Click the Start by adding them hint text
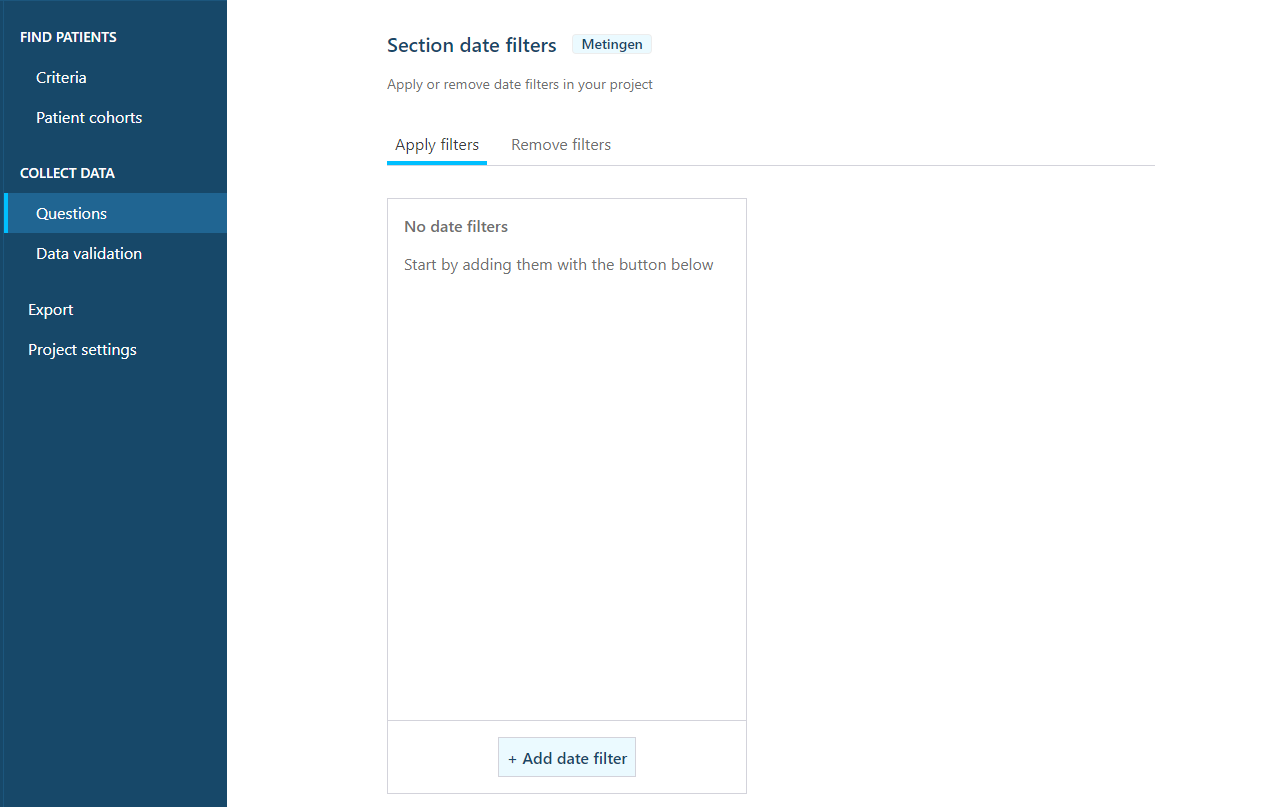Image resolution: width=1272 pixels, height=807 pixels. [559, 265]
